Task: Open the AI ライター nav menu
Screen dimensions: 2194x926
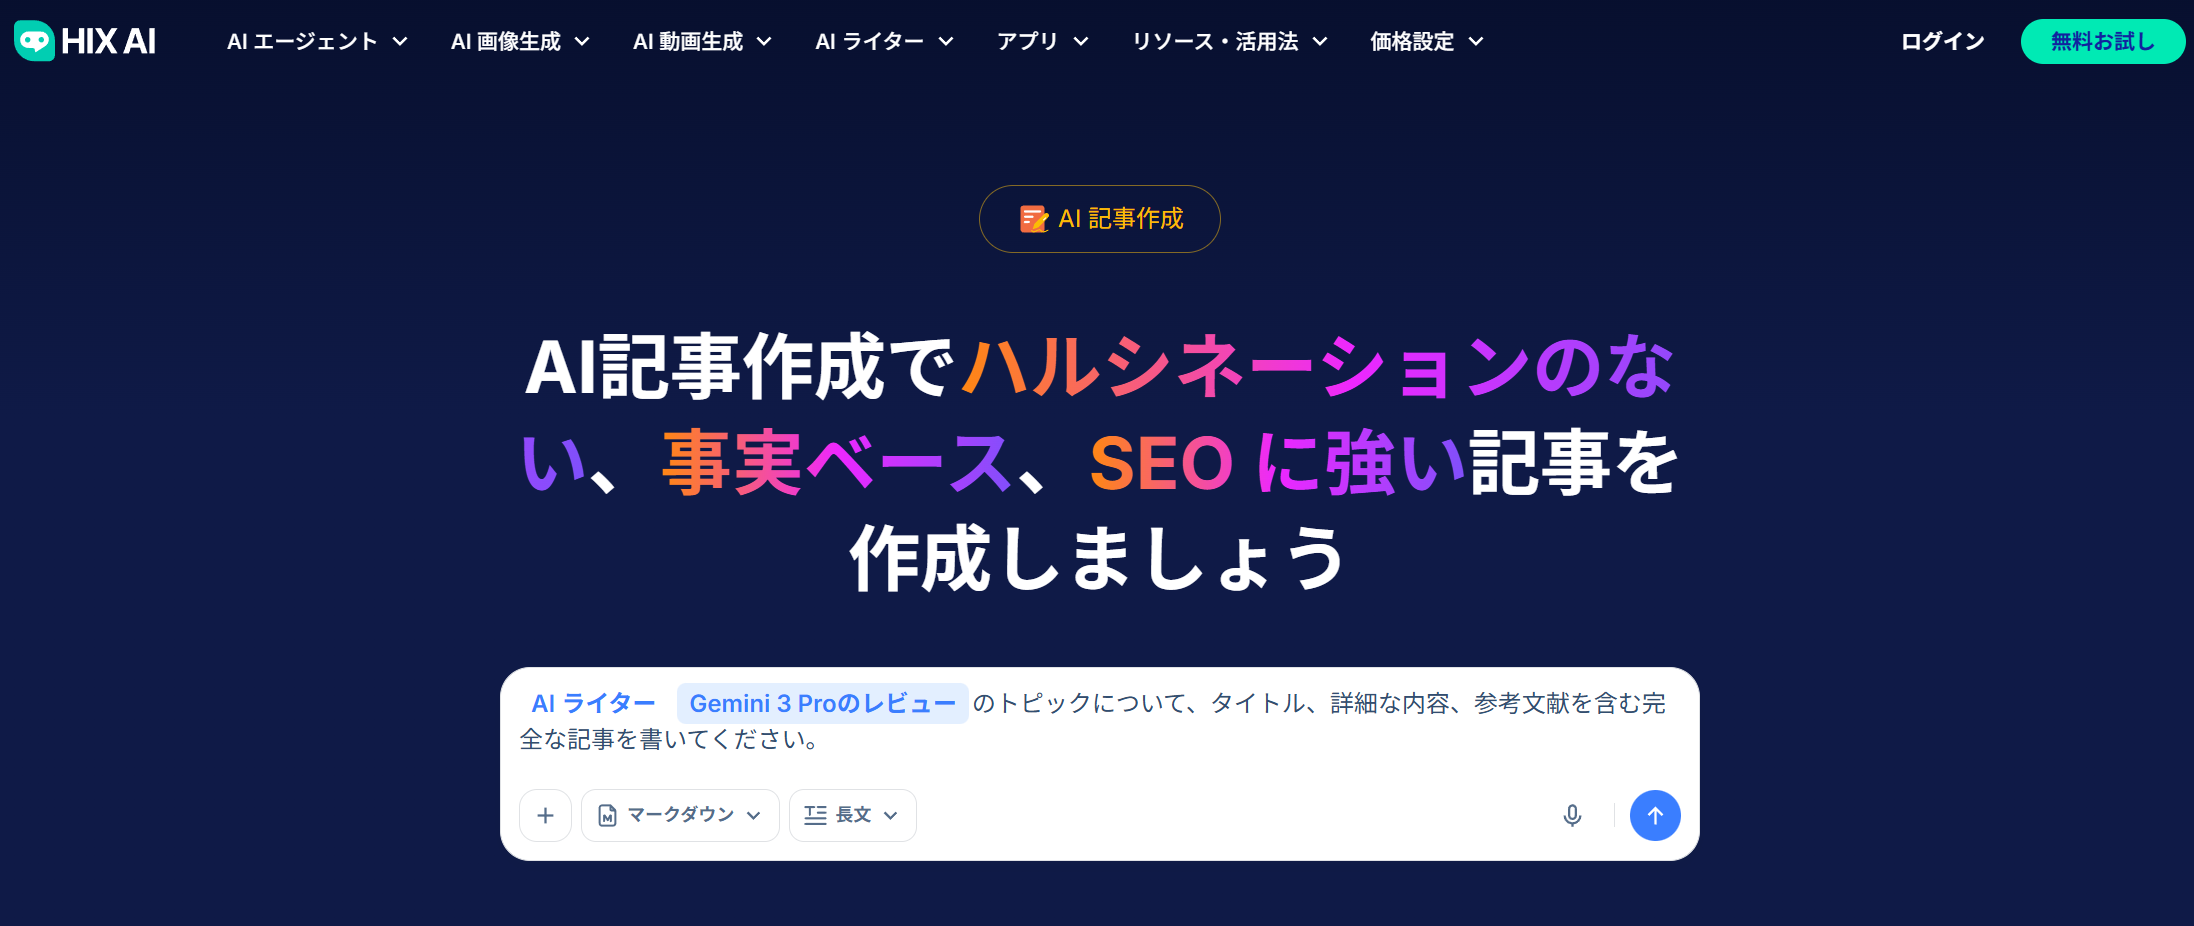Action: point(884,41)
